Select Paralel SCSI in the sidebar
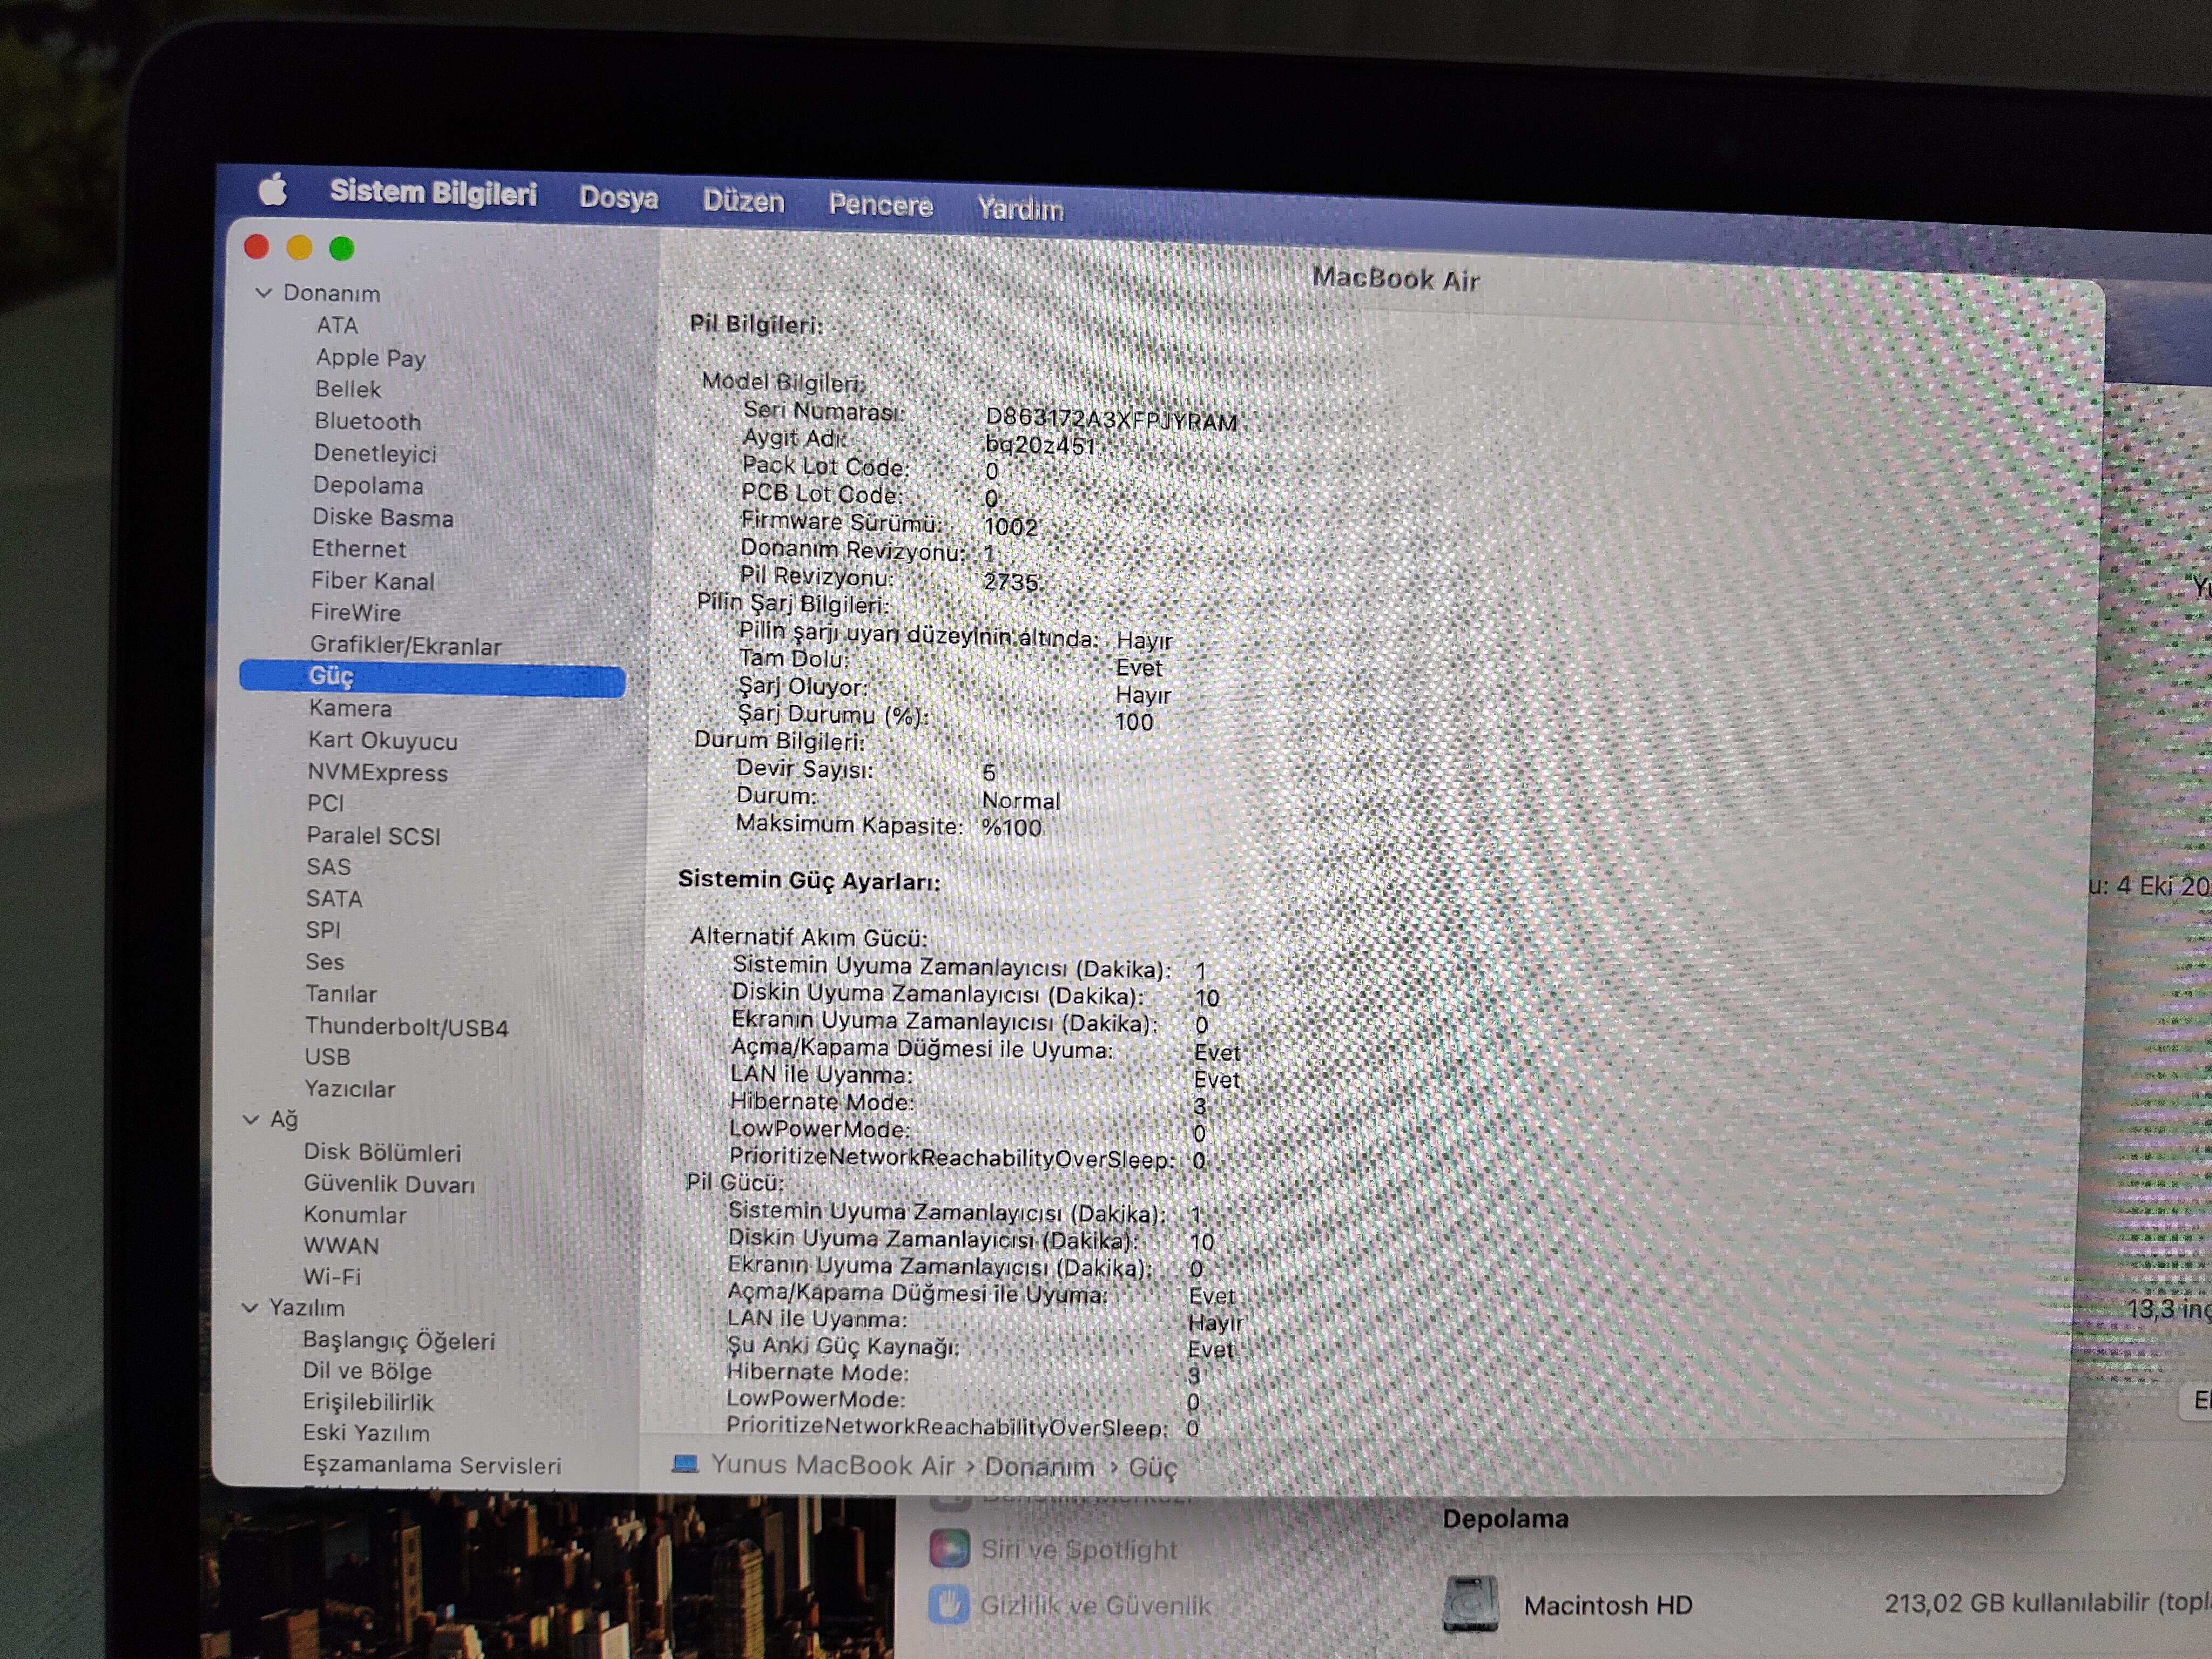The width and height of the screenshot is (2212, 1659). tap(374, 835)
